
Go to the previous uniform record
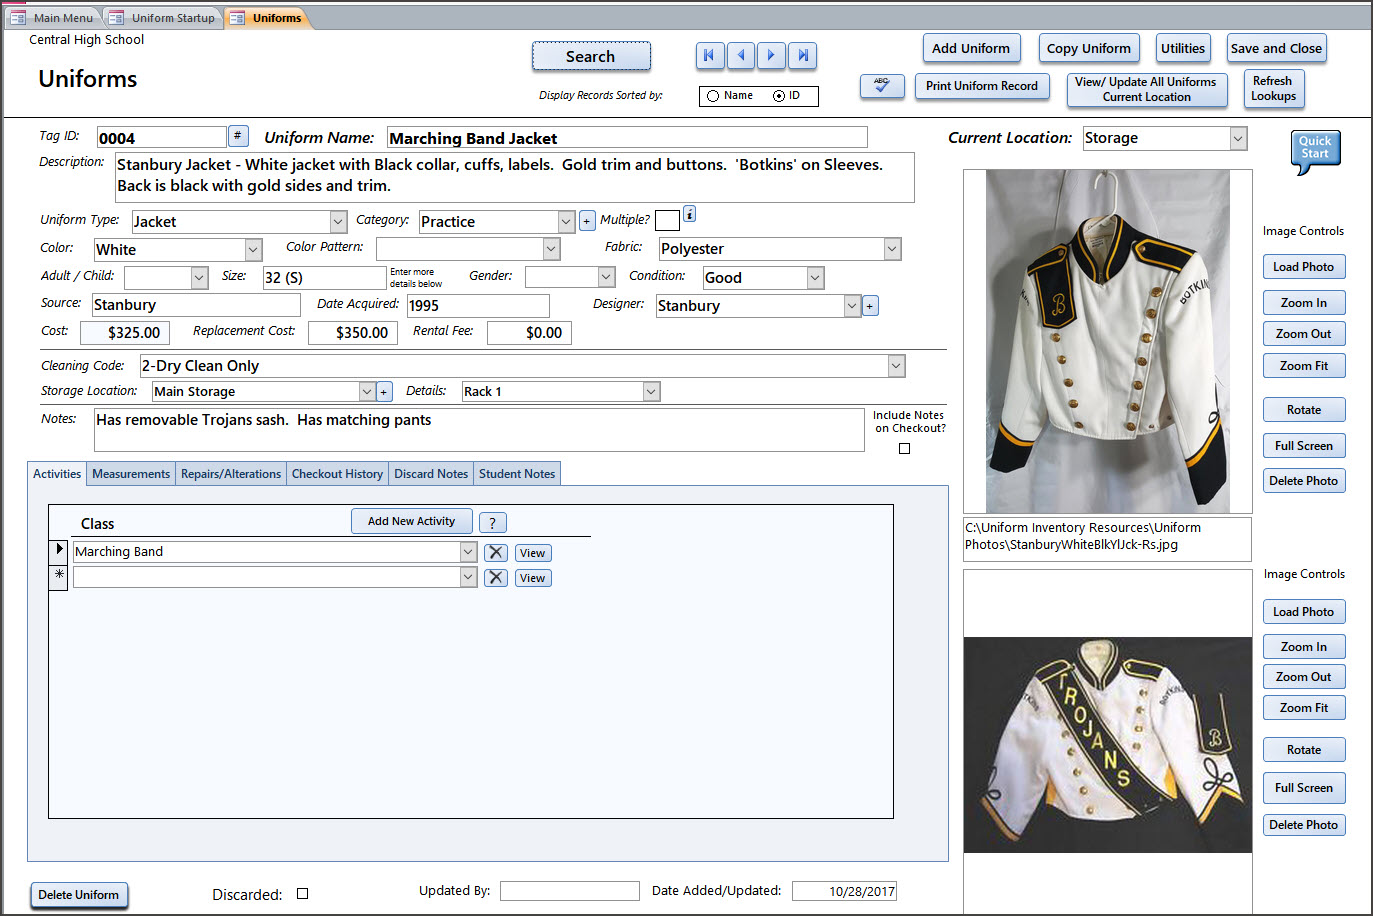pos(740,56)
